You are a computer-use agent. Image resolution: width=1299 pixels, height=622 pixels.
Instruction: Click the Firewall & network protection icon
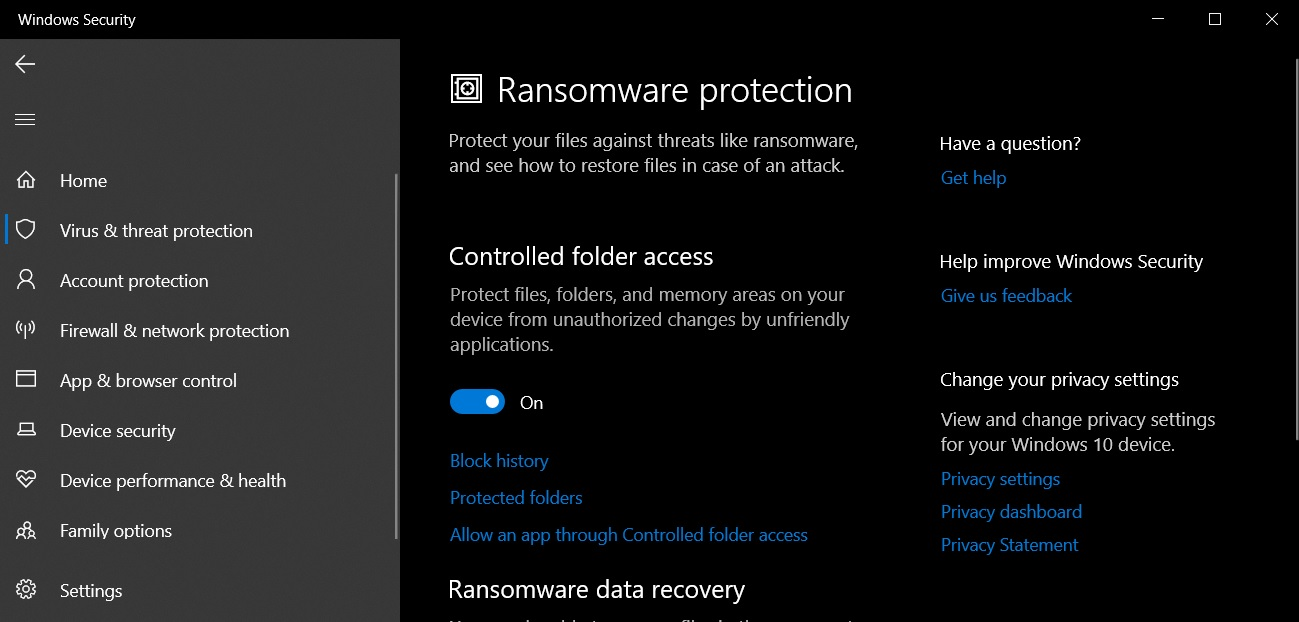tap(26, 330)
